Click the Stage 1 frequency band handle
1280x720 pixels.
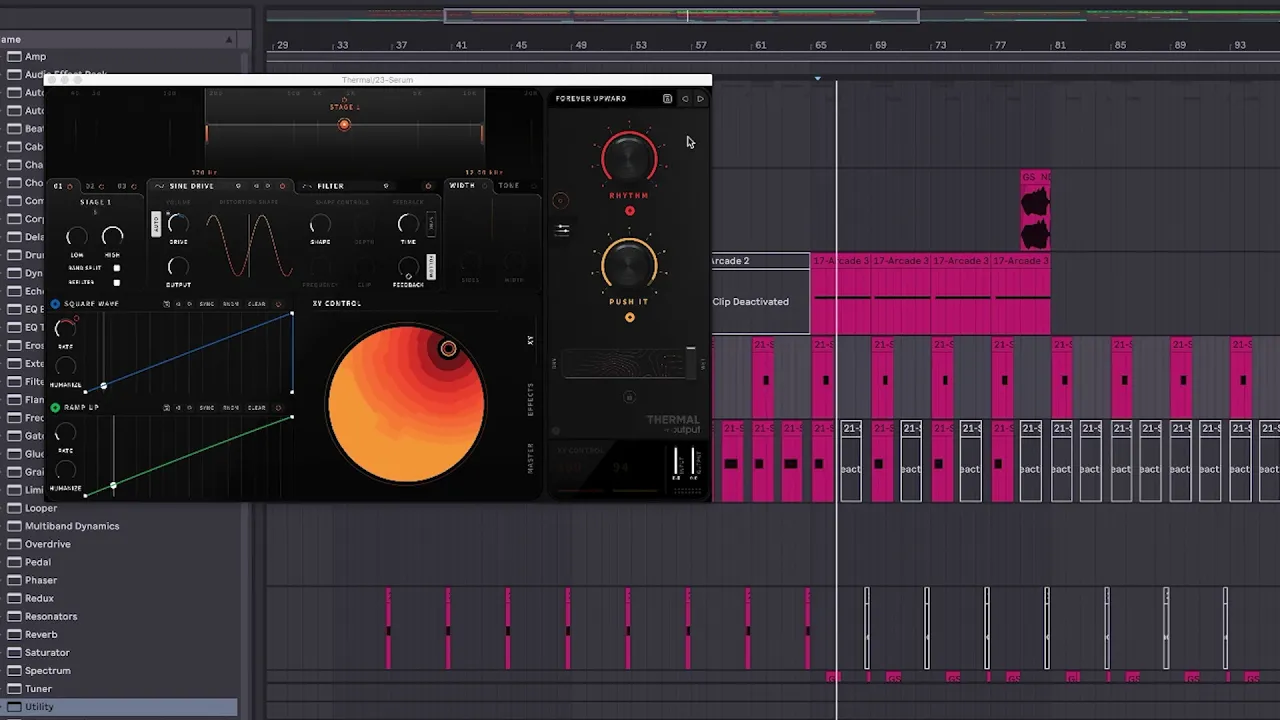[344, 125]
